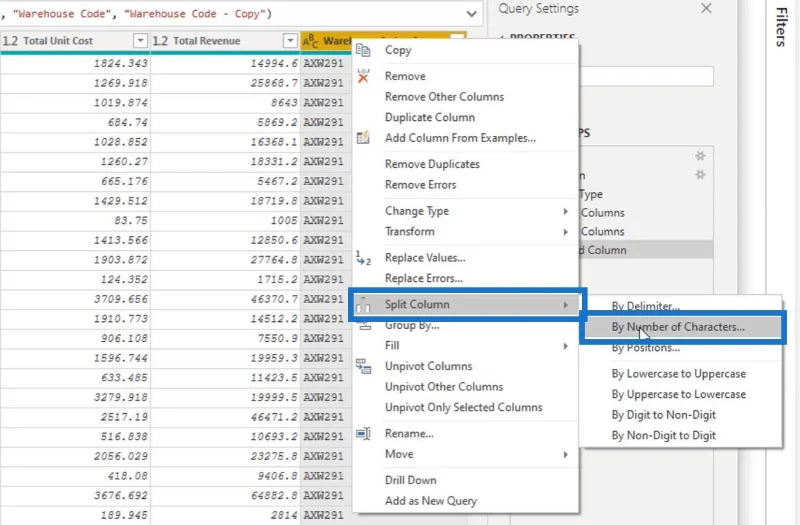This screenshot has height=525, width=800.
Task: Click Total Revenue cell 14994.6
Action: click(x=225, y=63)
